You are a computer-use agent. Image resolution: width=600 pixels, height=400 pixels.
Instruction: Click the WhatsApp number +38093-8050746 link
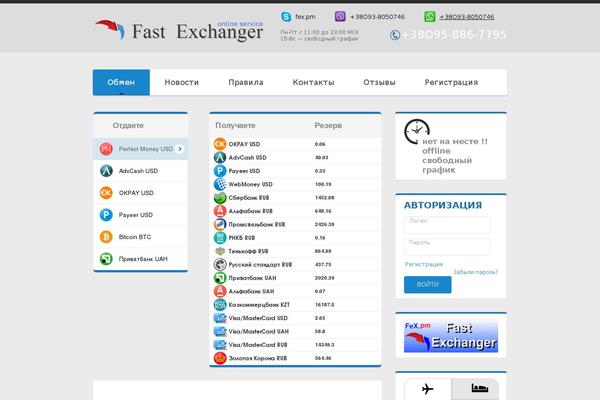pos(466,17)
